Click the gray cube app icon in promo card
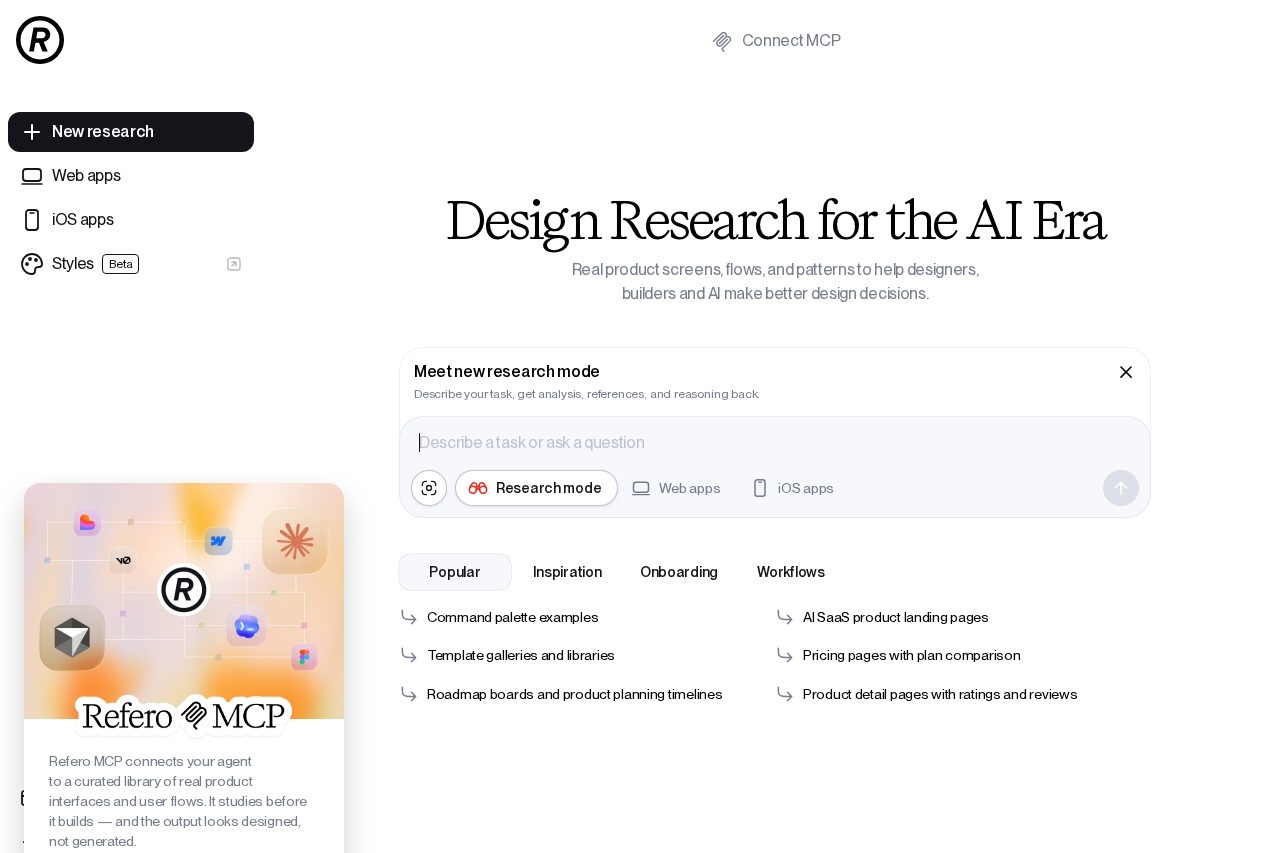Viewport: 1280px width, 853px height. (72, 637)
